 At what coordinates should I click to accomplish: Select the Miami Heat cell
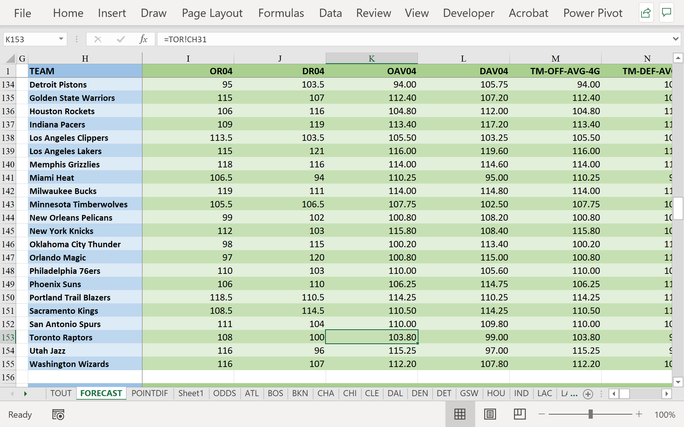[85, 178]
